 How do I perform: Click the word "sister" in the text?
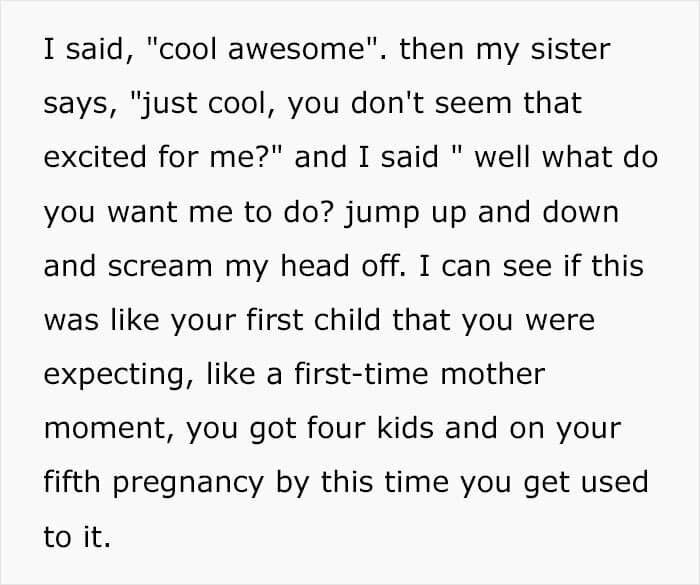coord(570,49)
